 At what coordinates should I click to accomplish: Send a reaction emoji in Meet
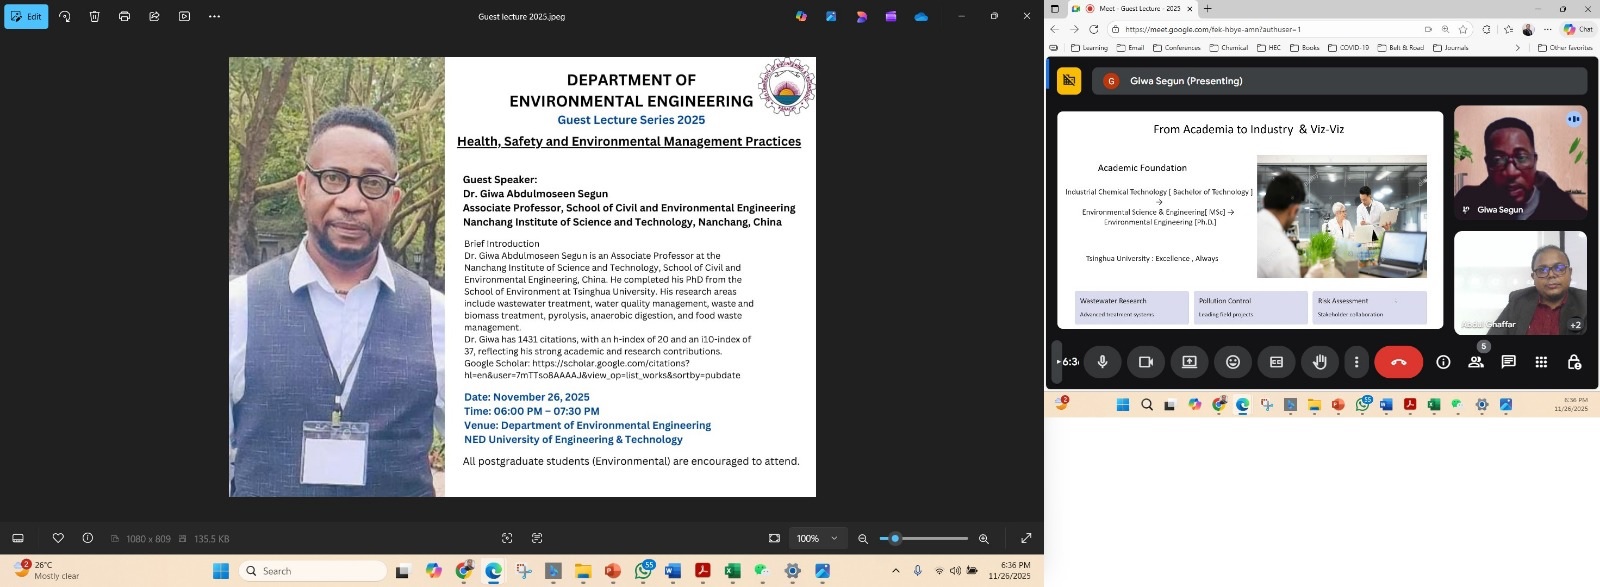click(1233, 362)
